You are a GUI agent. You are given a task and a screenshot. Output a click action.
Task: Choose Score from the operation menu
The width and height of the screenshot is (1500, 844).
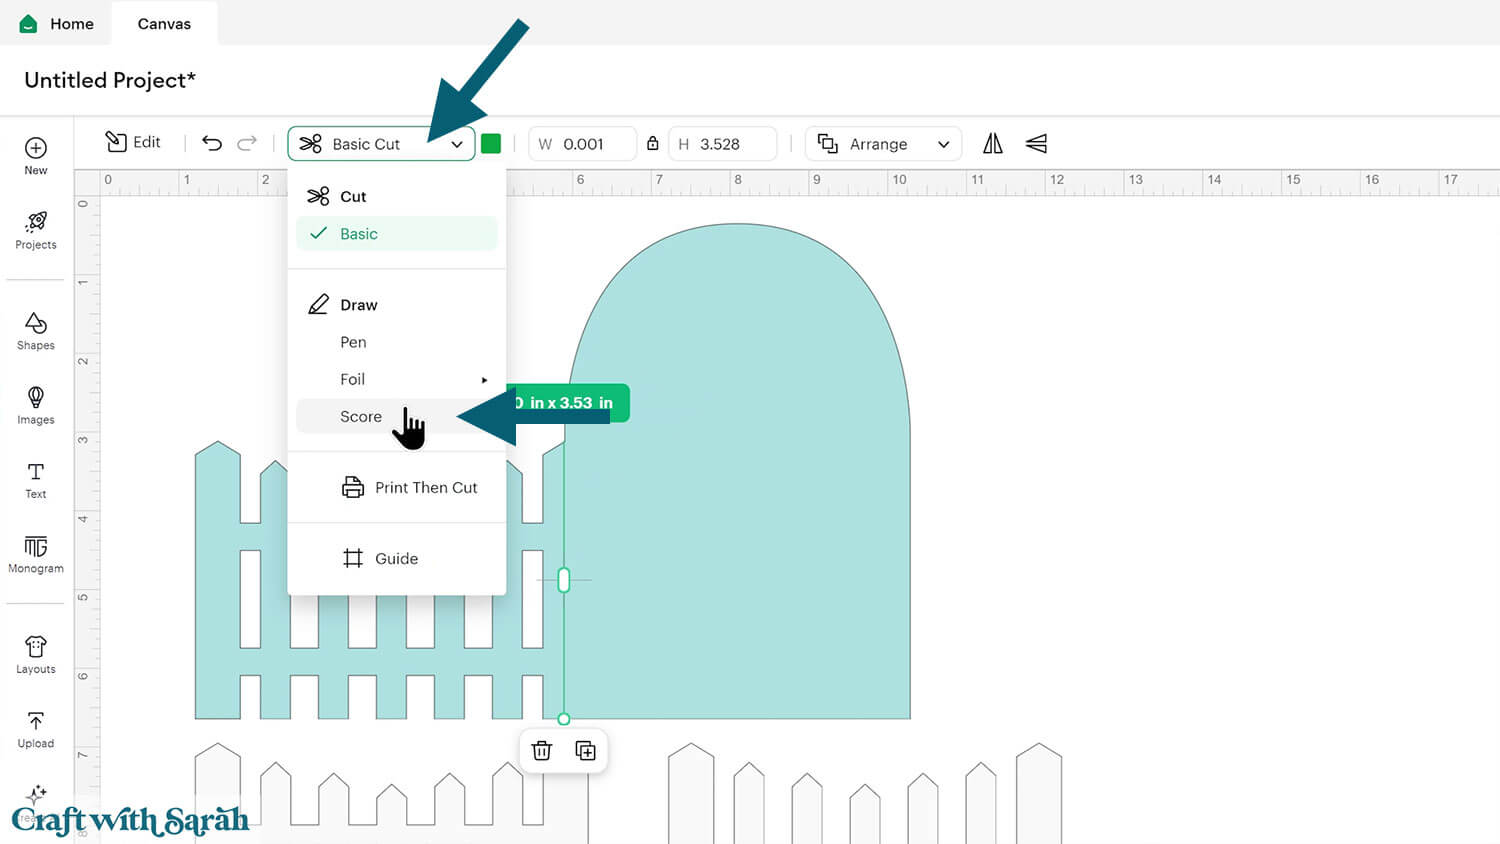point(361,417)
